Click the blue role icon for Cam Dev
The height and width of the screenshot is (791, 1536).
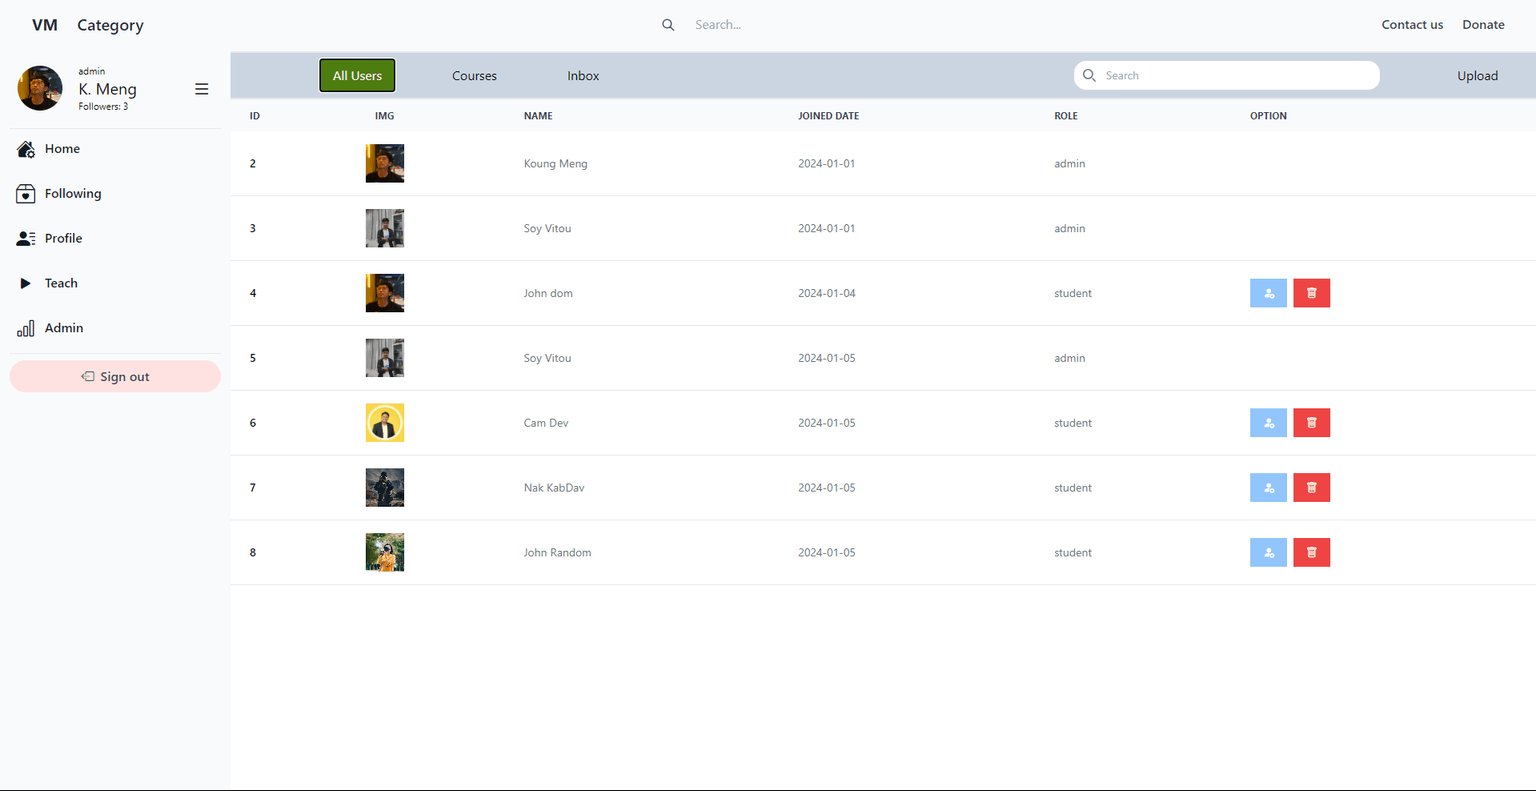[1268, 423]
